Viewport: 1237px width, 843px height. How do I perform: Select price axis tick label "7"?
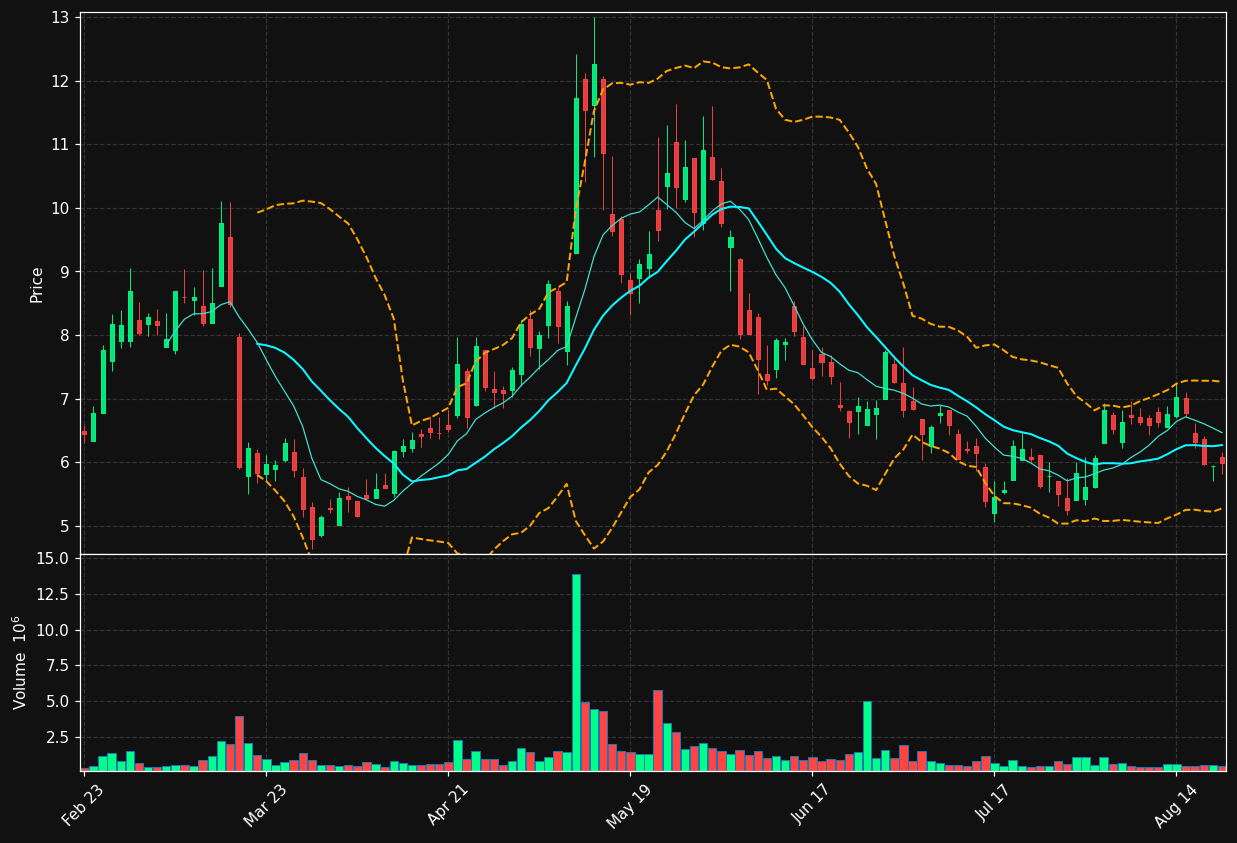(x=64, y=399)
